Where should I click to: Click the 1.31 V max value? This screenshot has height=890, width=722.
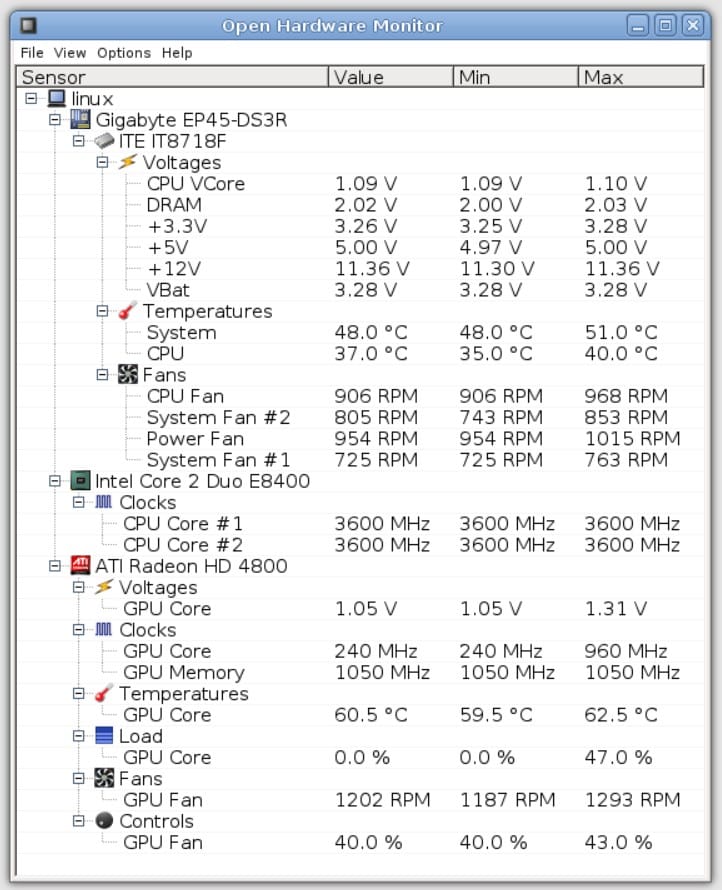pyautogui.click(x=616, y=608)
